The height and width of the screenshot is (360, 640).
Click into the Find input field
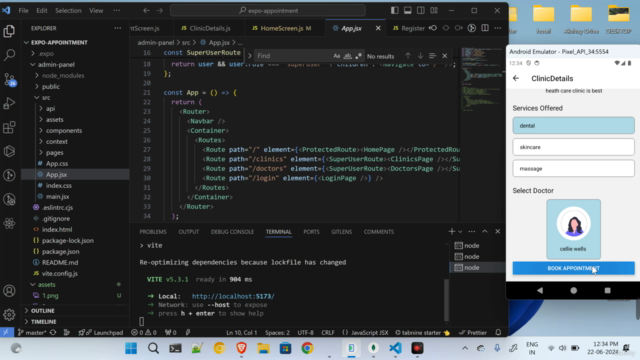292,56
